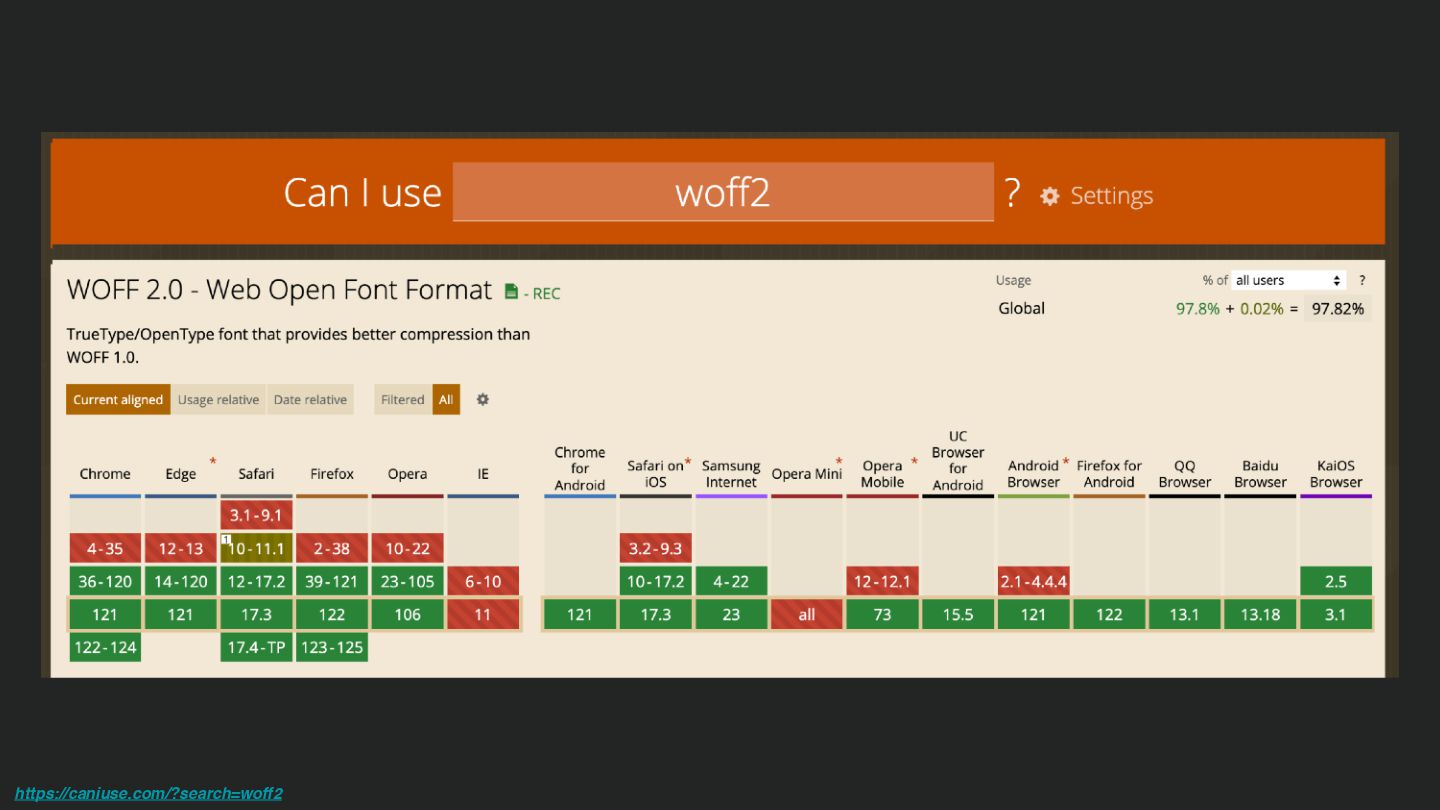This screenshot has height=810, width=1440.
Task: Toggle the All browsers option
Action: point(446,399)
